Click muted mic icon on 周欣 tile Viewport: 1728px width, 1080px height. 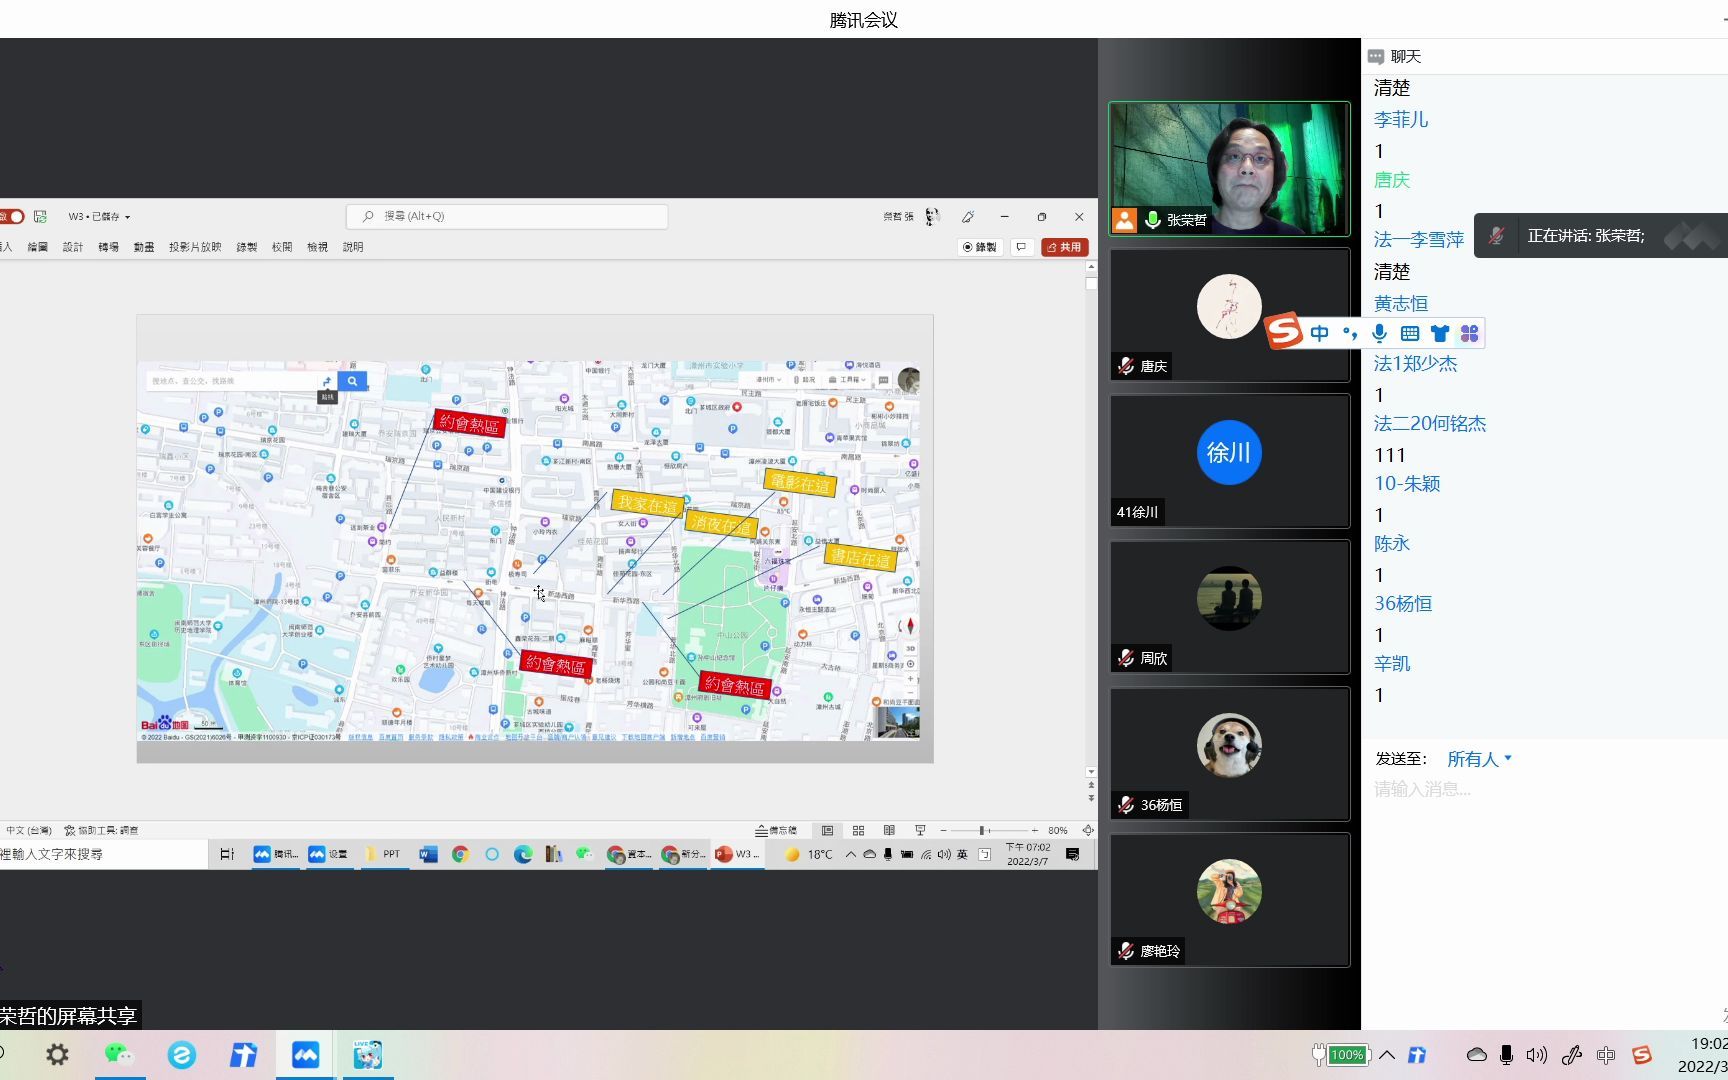point(1126,658)
